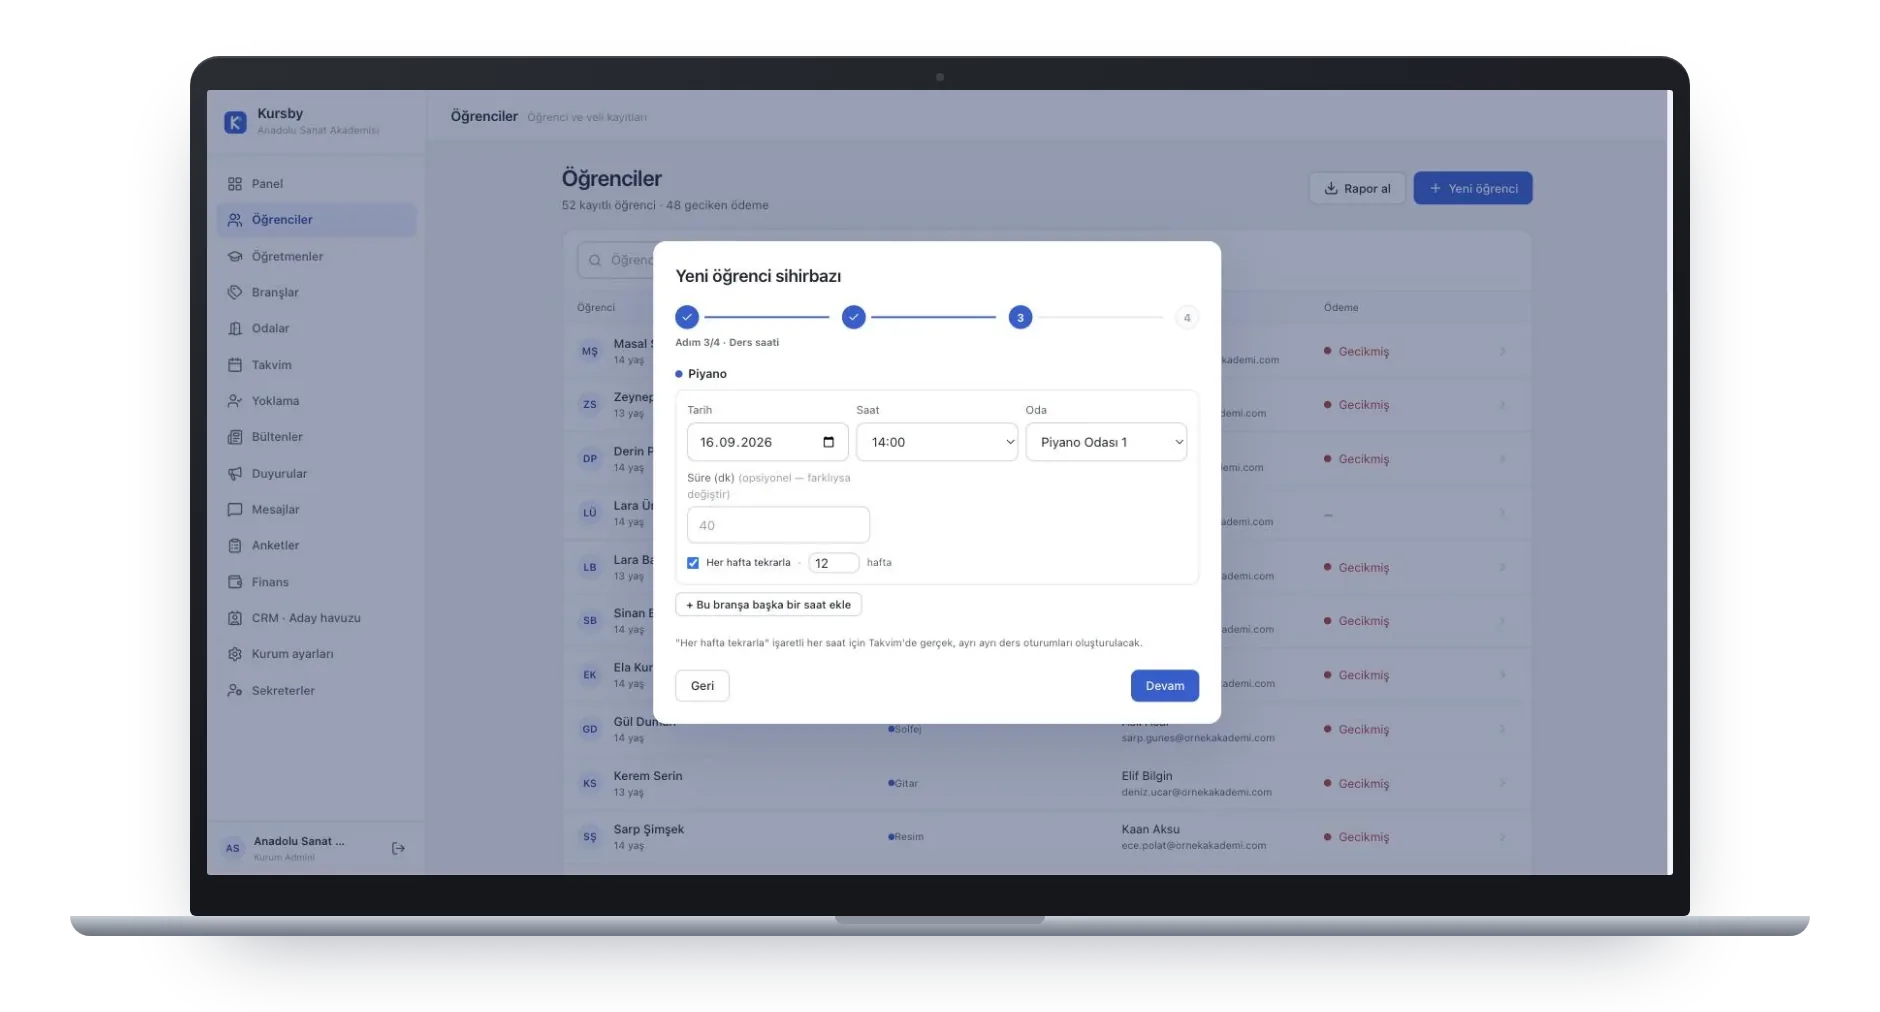Click the second completed step circle in the wizard
The image size is (1880, 1012).
tap(853, 318)
